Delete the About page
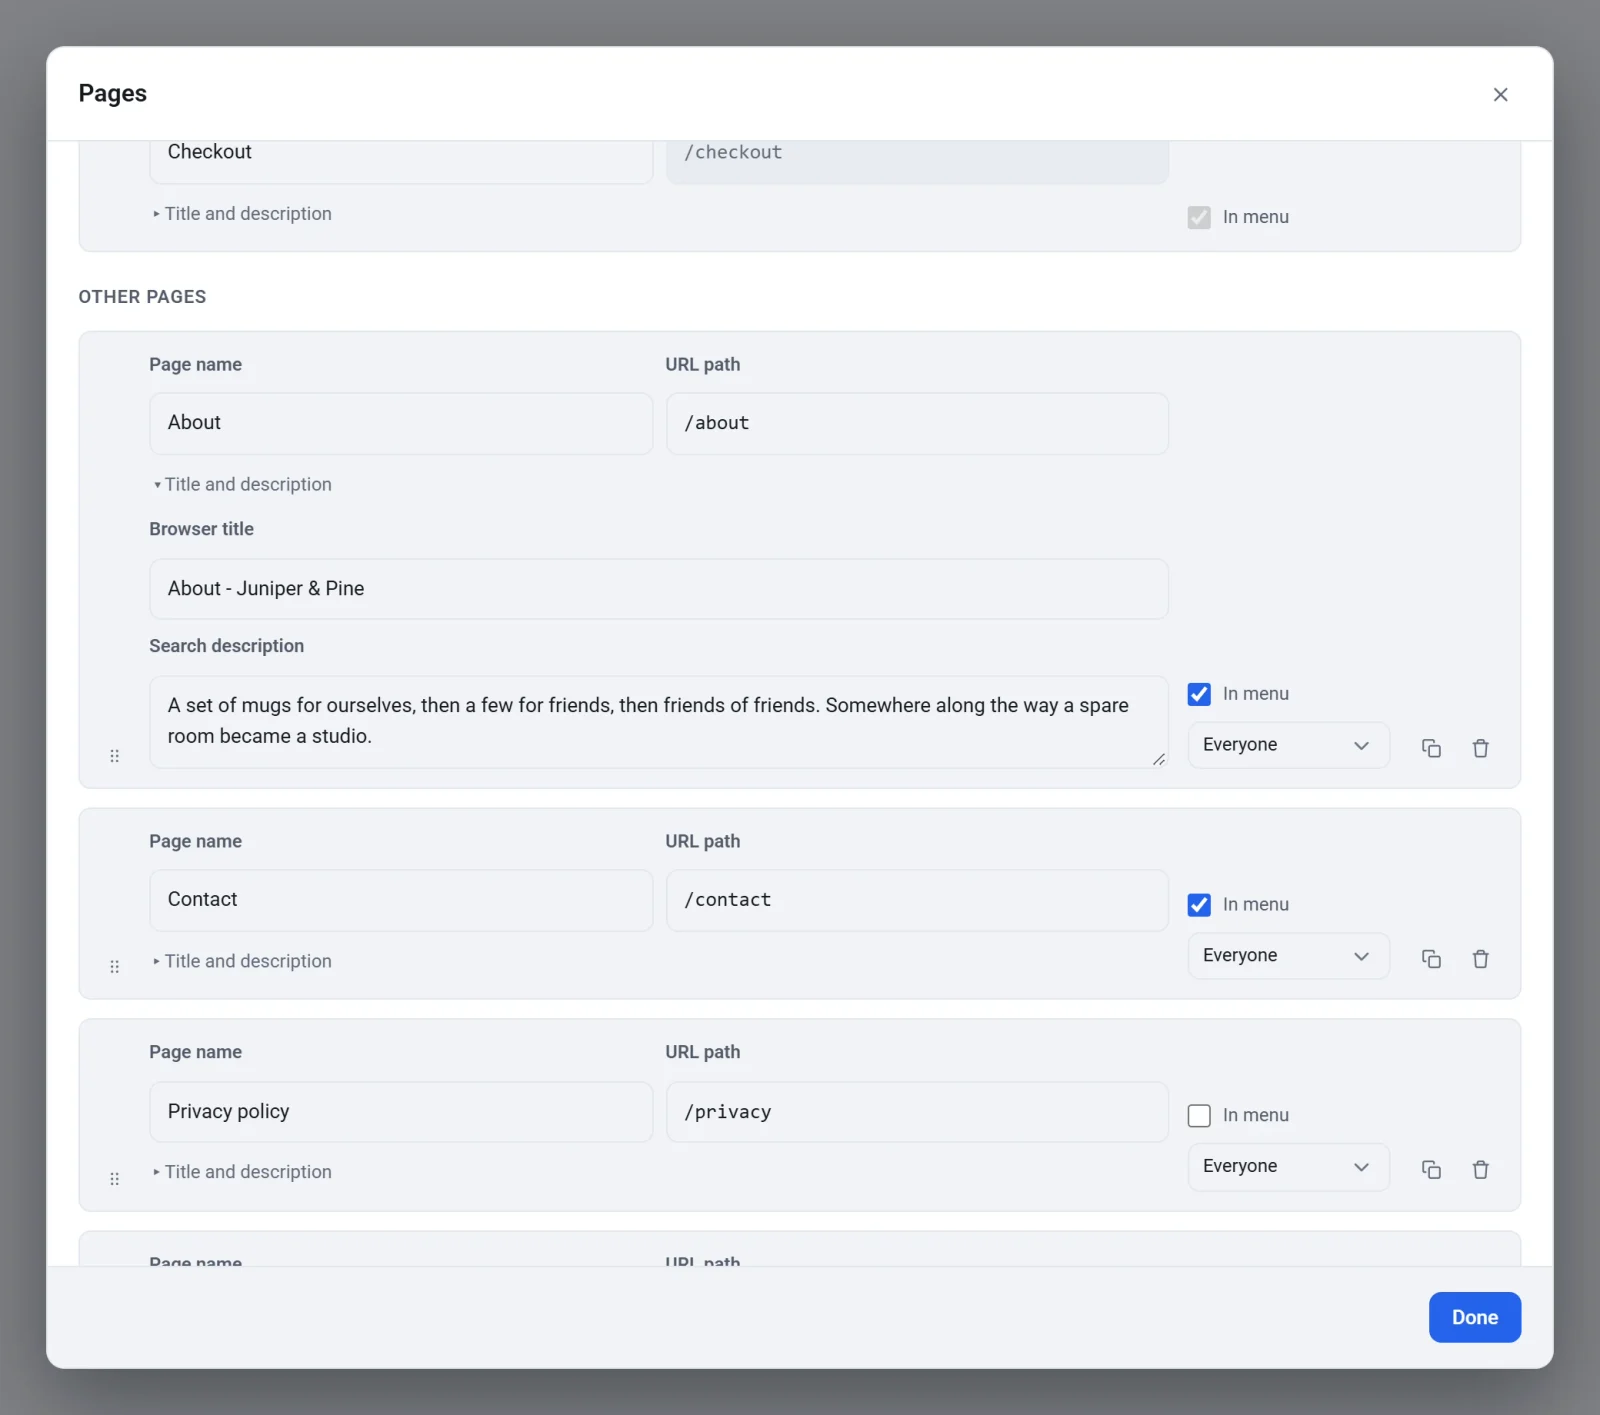This screenshot has width=1600, height=1415. (1481, 748)
